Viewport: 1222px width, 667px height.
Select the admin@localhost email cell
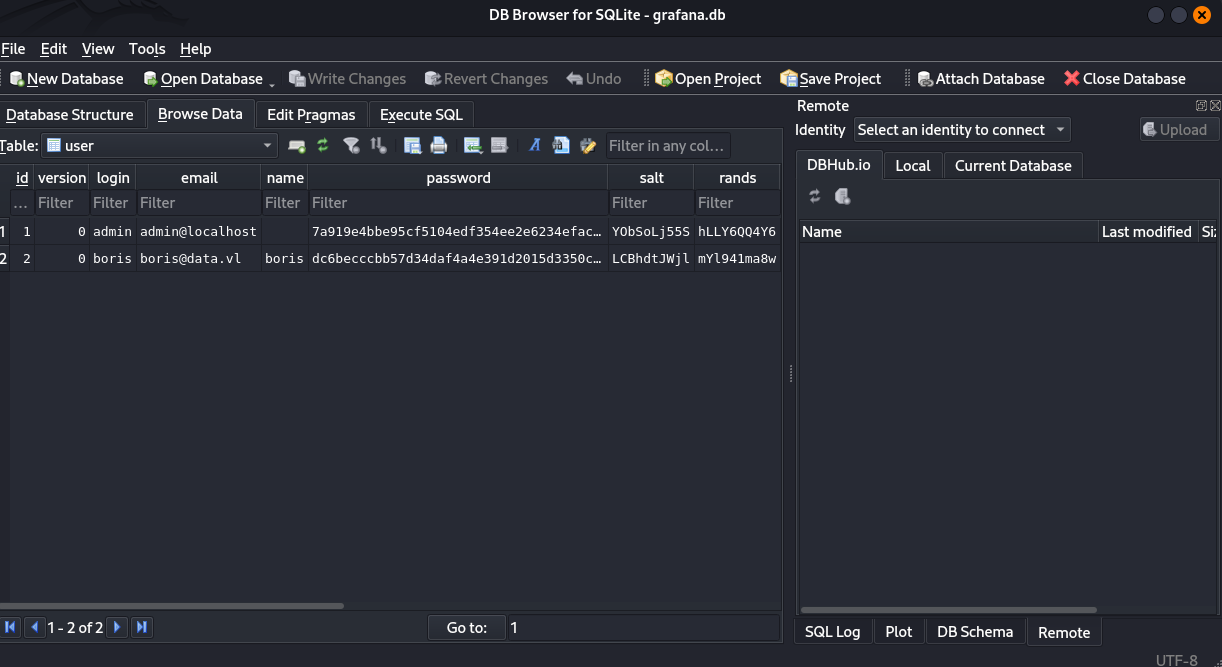tap(199, 231)
